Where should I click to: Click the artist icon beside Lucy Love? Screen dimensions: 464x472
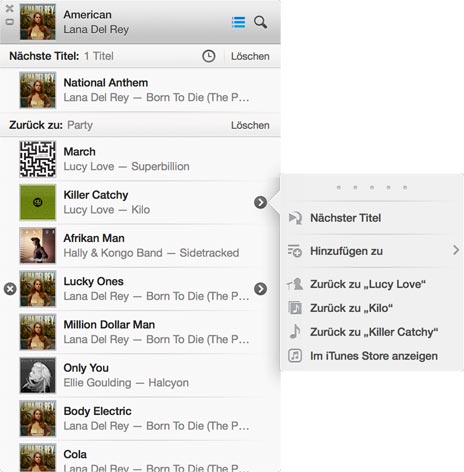[x=295, y=284]
